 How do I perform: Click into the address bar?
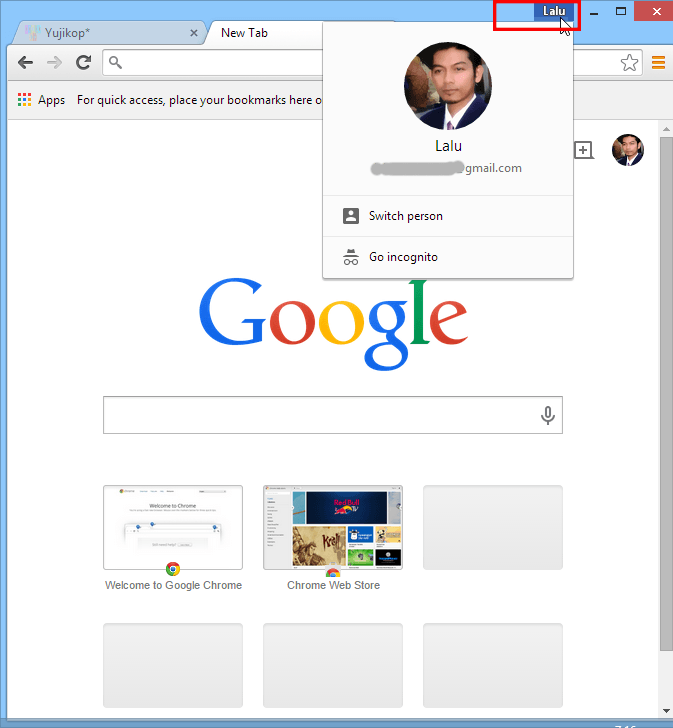coord(214,62)
